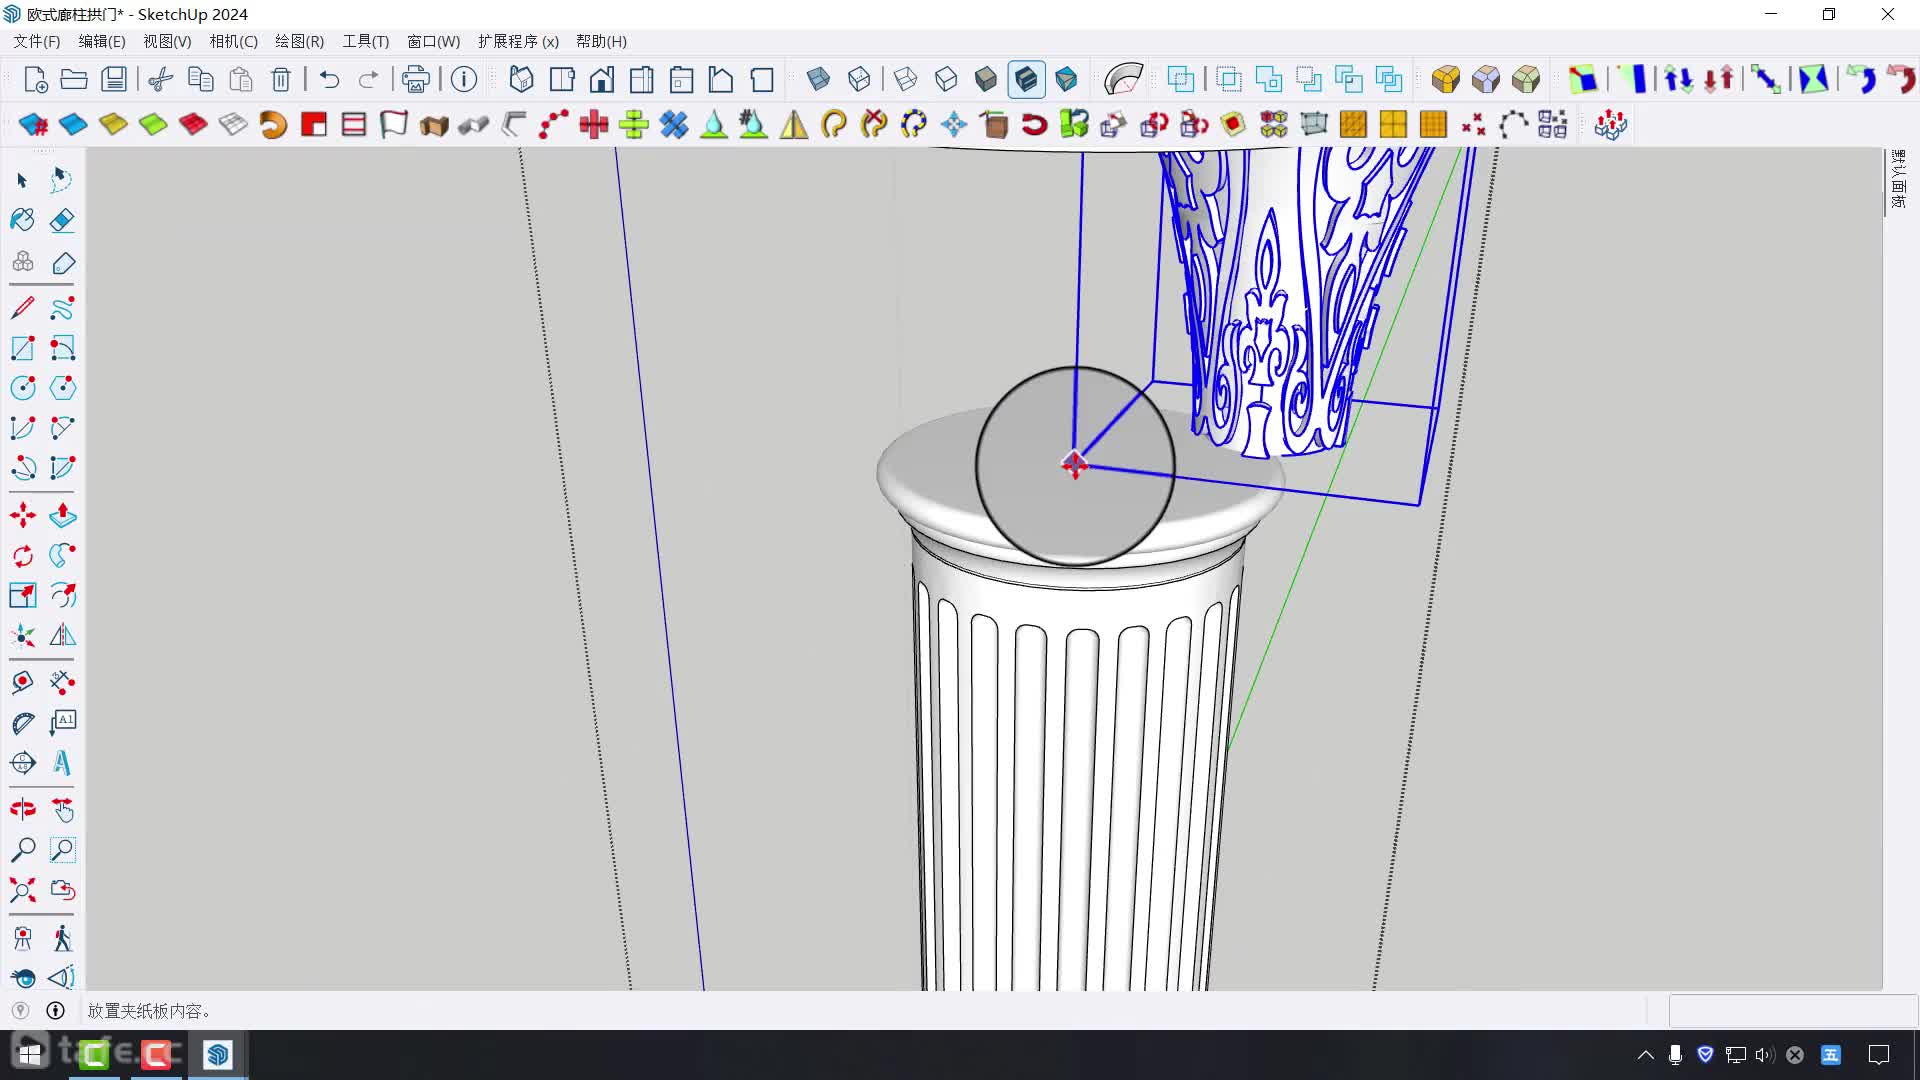Select the Line pencil tool
This screenshot has width=1920, height=1080.
(x=22, y=308)
